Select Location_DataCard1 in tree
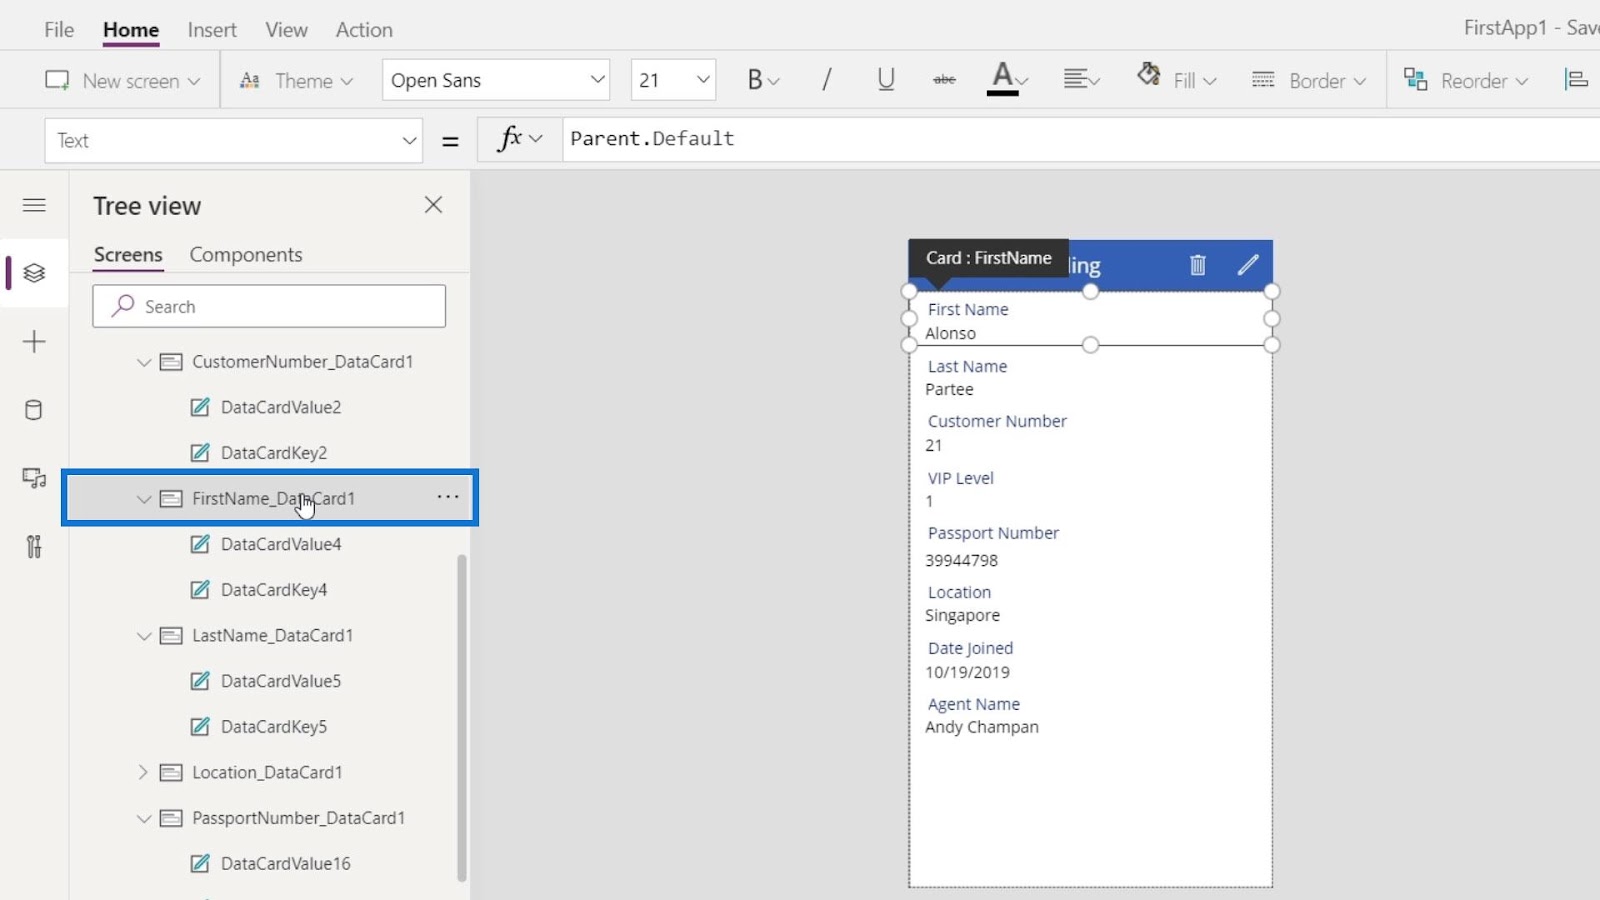The image size is (1600, 900). (x=267, y=773)
